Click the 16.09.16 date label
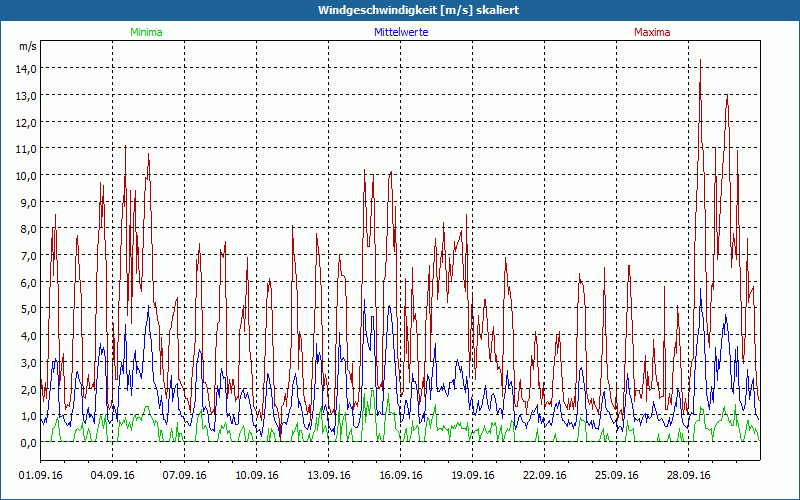The width and height of the screenshot is (800, 500). pyautogui.click(x=401, y=475)
